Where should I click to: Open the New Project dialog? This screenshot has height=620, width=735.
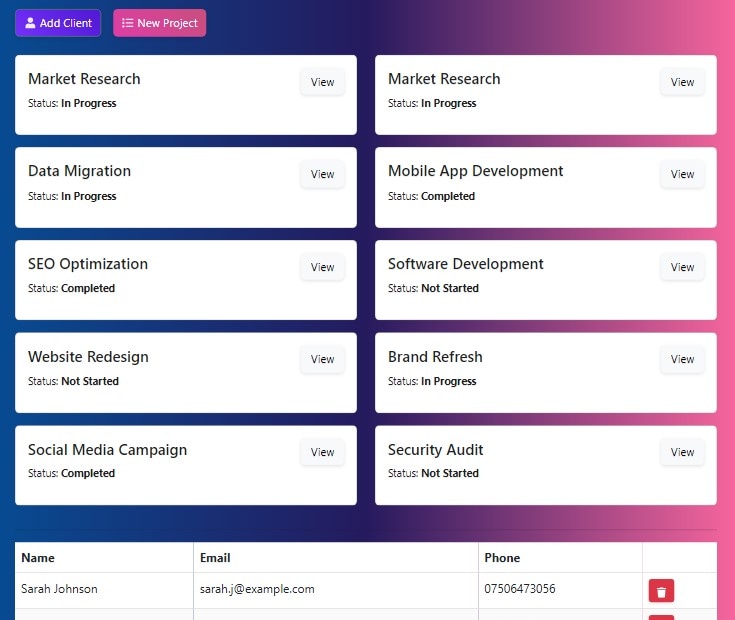tap(159, 23)
